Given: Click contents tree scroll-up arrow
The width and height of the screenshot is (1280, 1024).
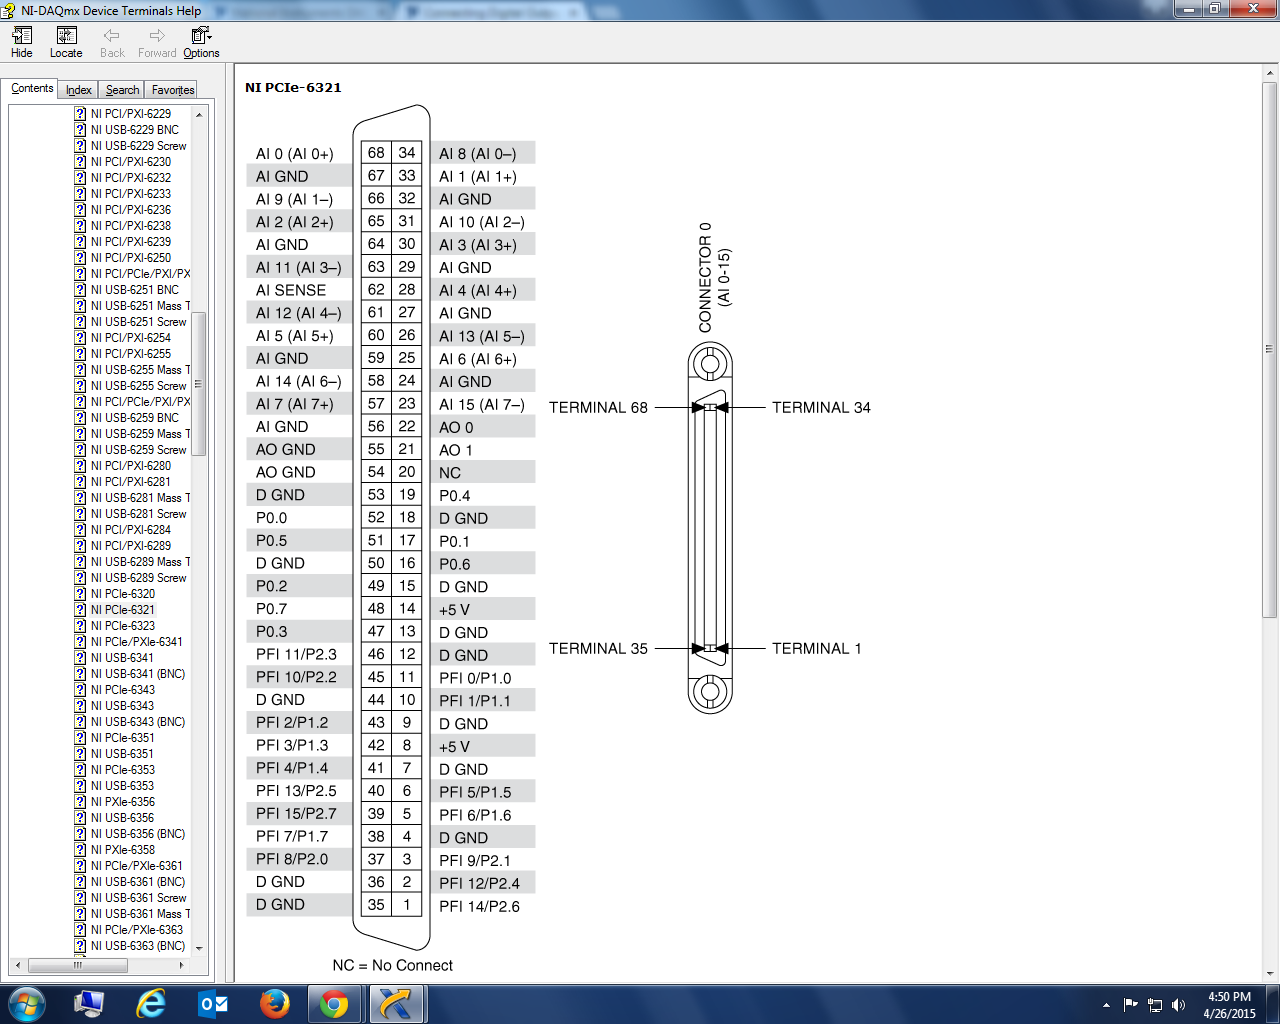Looking at the screenshot, I should [x=199, y=115].
